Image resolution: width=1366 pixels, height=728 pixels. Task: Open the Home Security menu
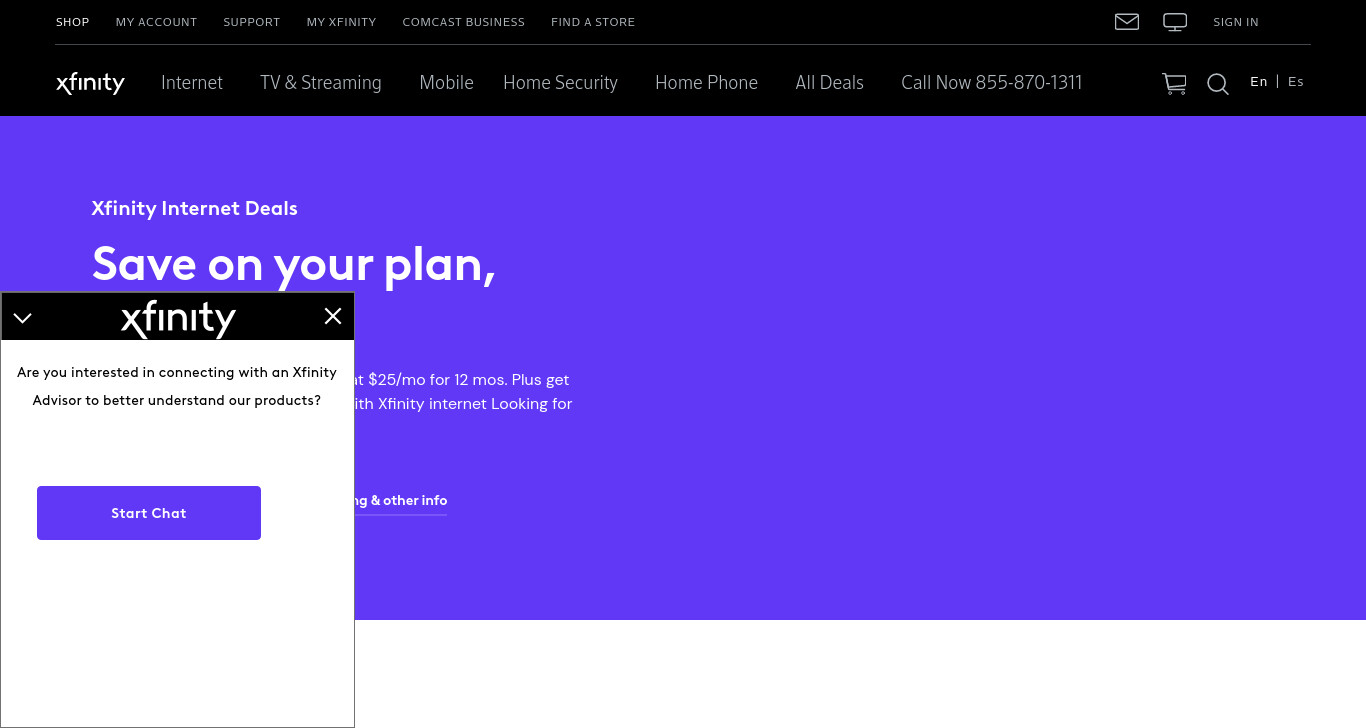pos(560,83)
